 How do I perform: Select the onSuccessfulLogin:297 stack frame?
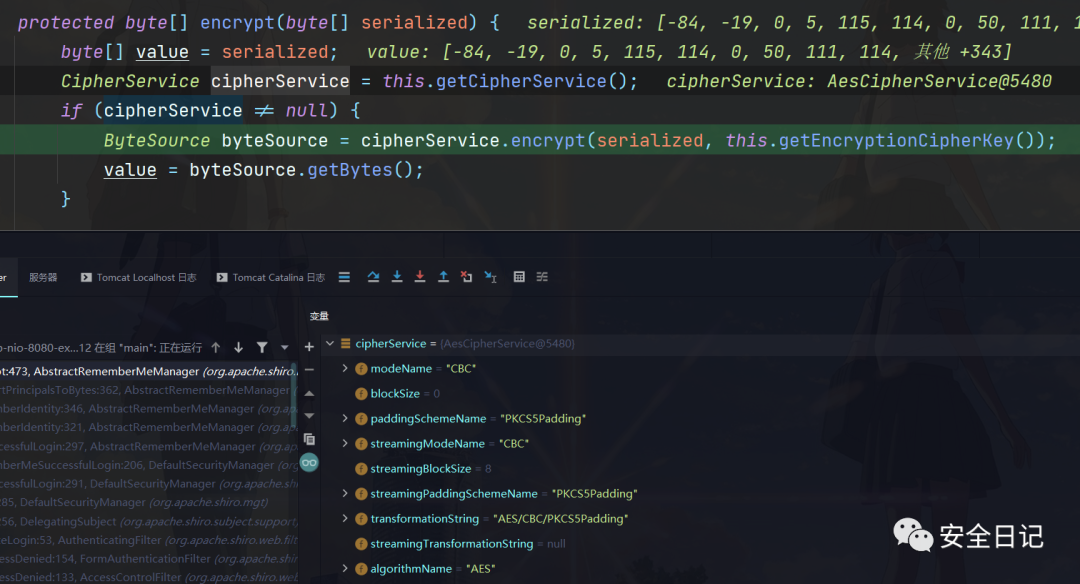(148, 446)
